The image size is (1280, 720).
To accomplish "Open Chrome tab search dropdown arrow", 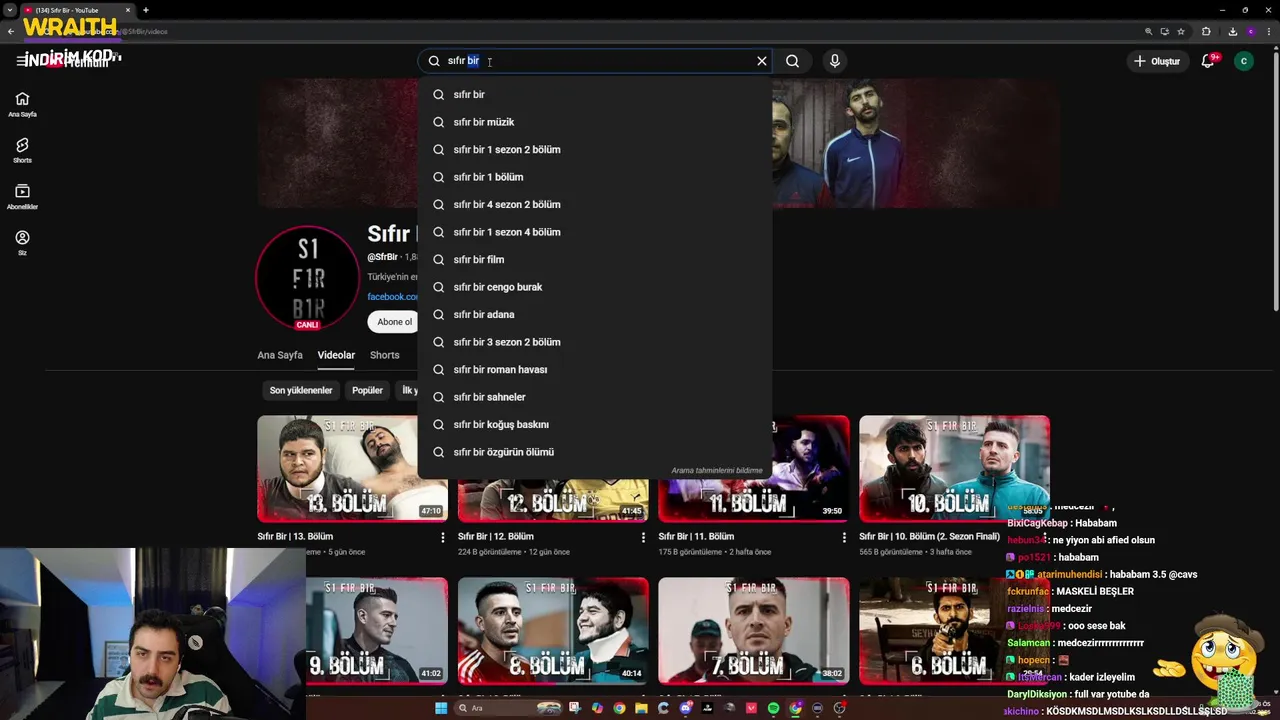I will (10, 10).
